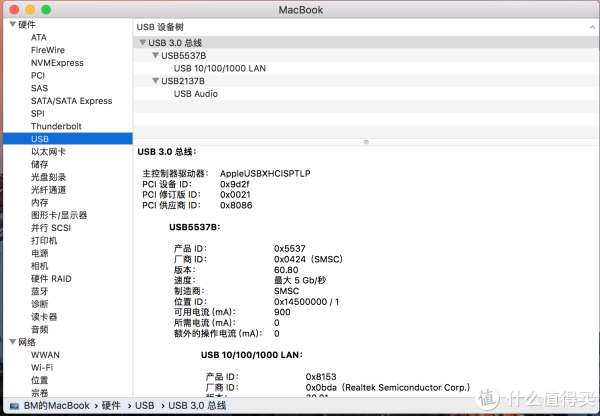Collapse the USB2137B hub triangle

click(155, 81)
